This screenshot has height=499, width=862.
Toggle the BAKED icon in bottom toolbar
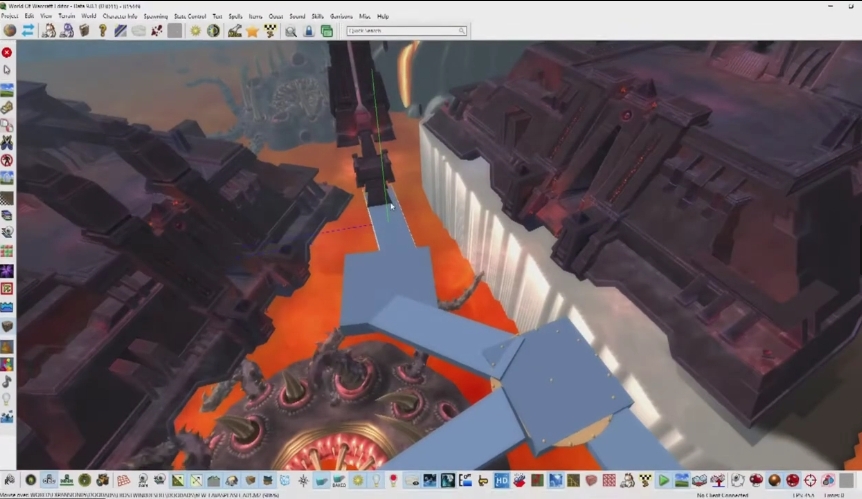339,481
